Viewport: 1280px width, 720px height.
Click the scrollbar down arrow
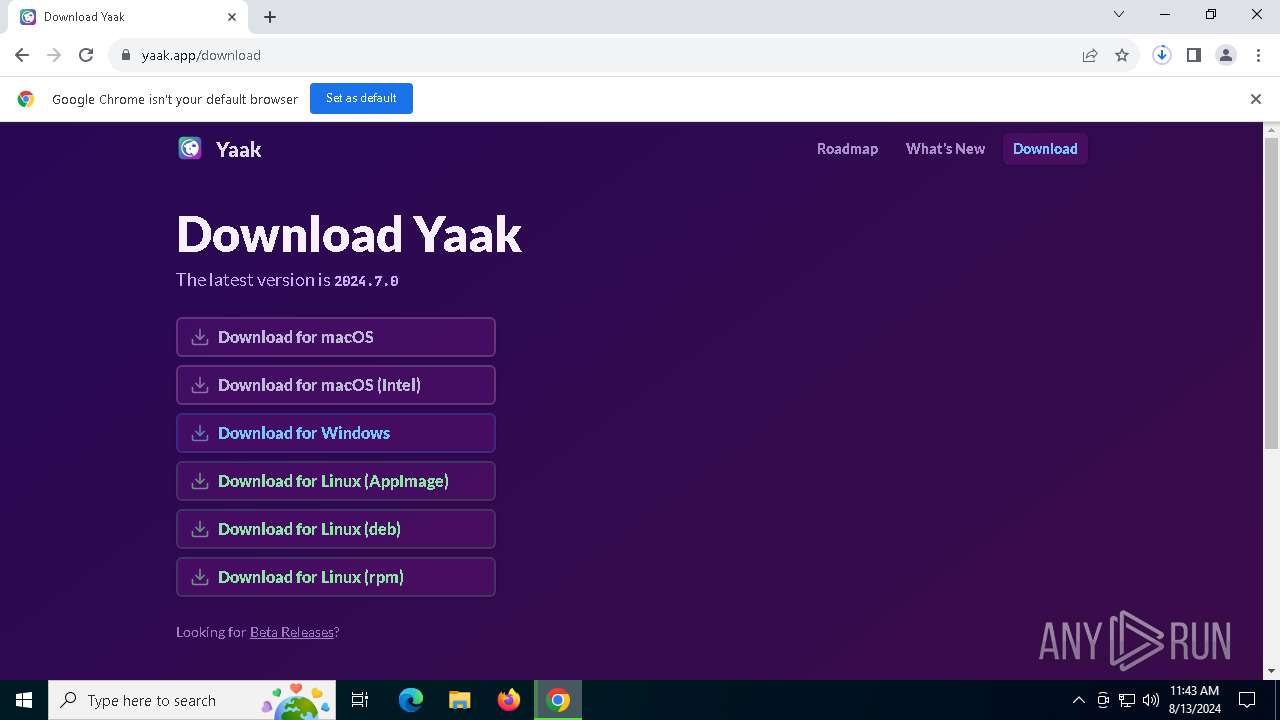click(1272, 671)
